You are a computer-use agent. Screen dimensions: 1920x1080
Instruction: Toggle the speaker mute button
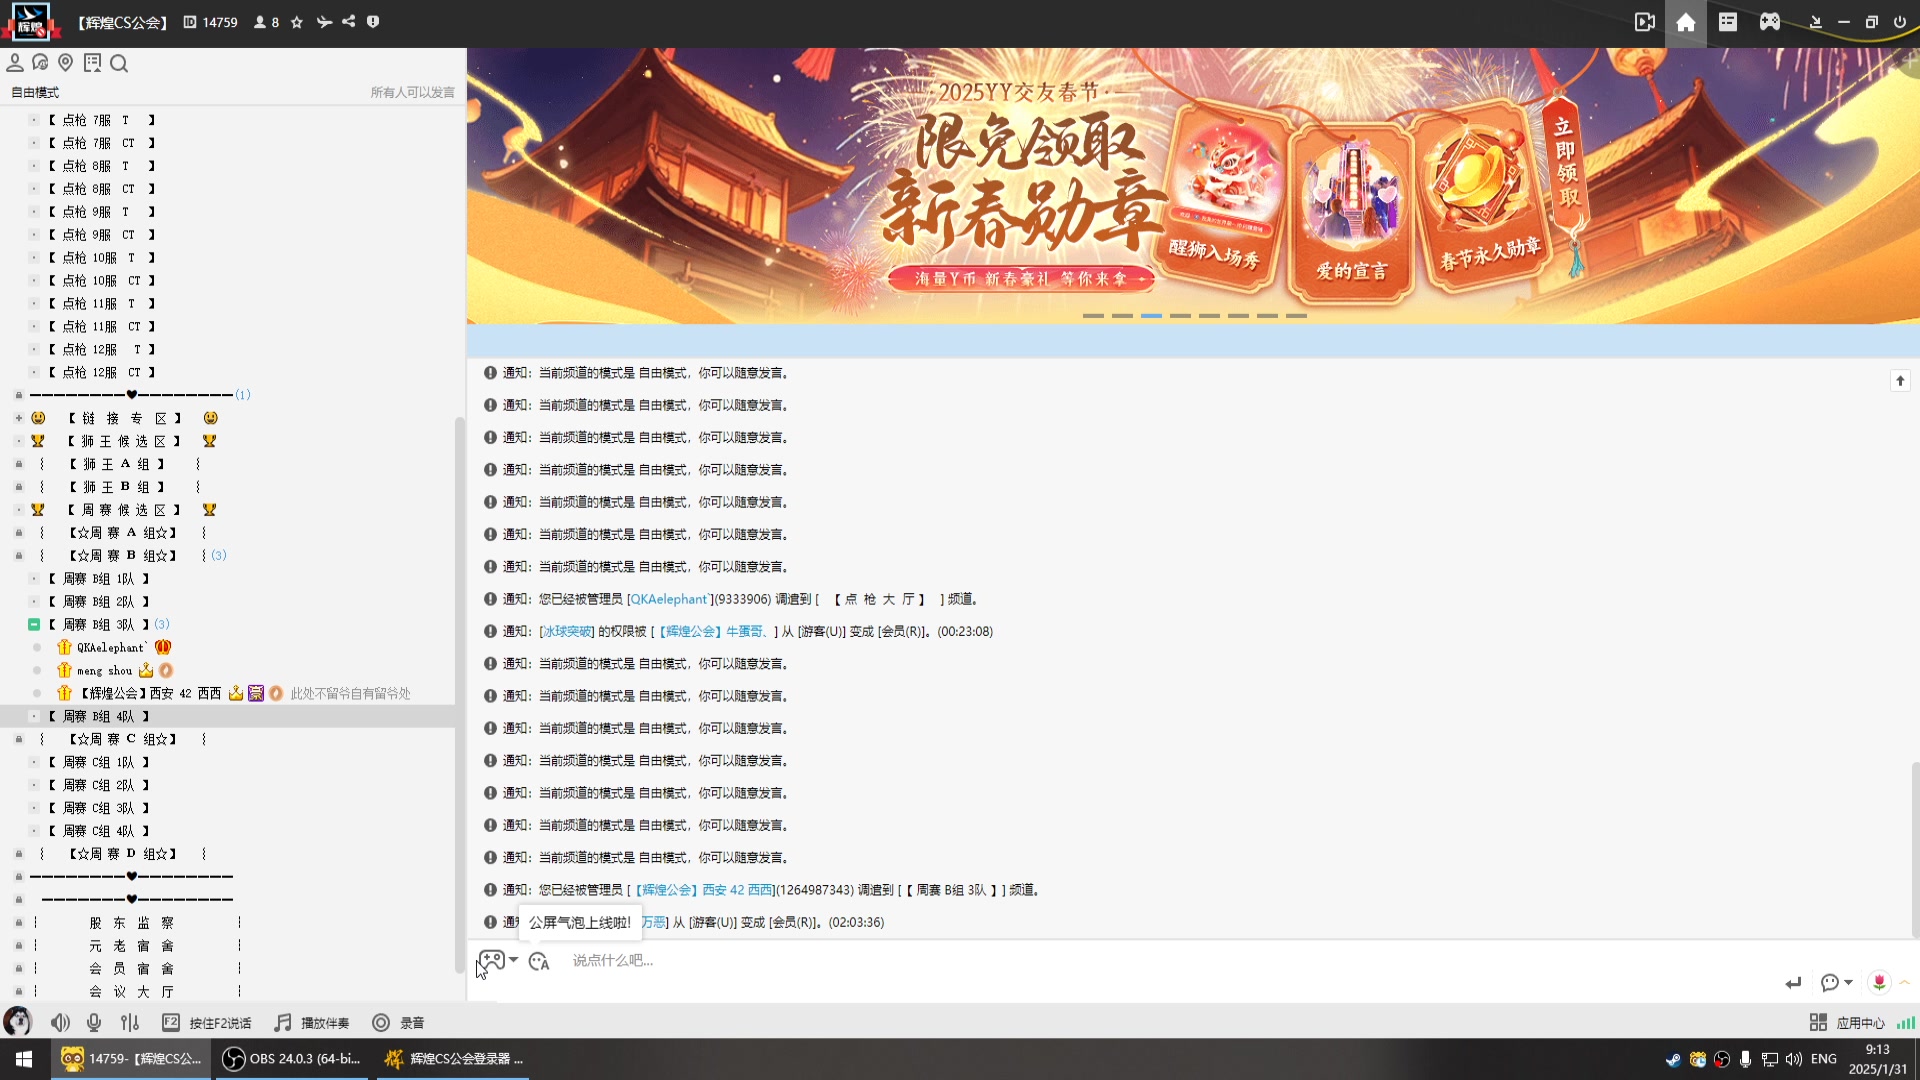click(x=60, y=1022)
